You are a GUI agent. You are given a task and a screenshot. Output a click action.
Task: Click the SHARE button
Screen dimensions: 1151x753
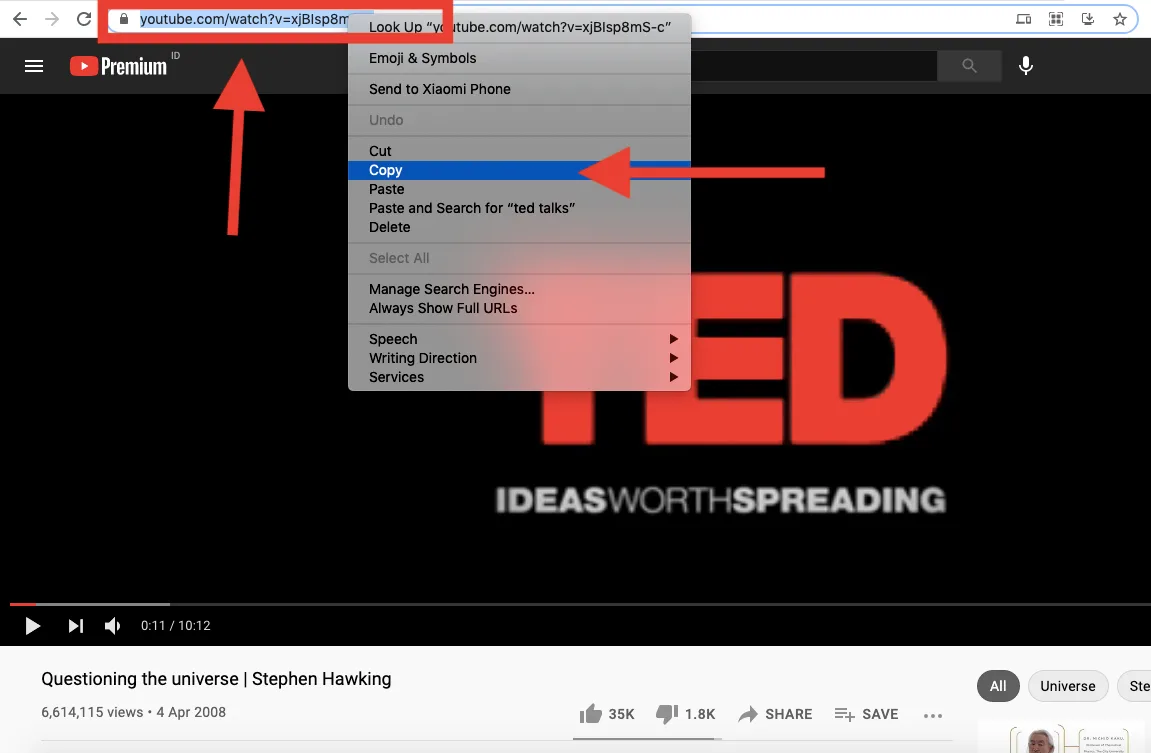coord(775,714)
